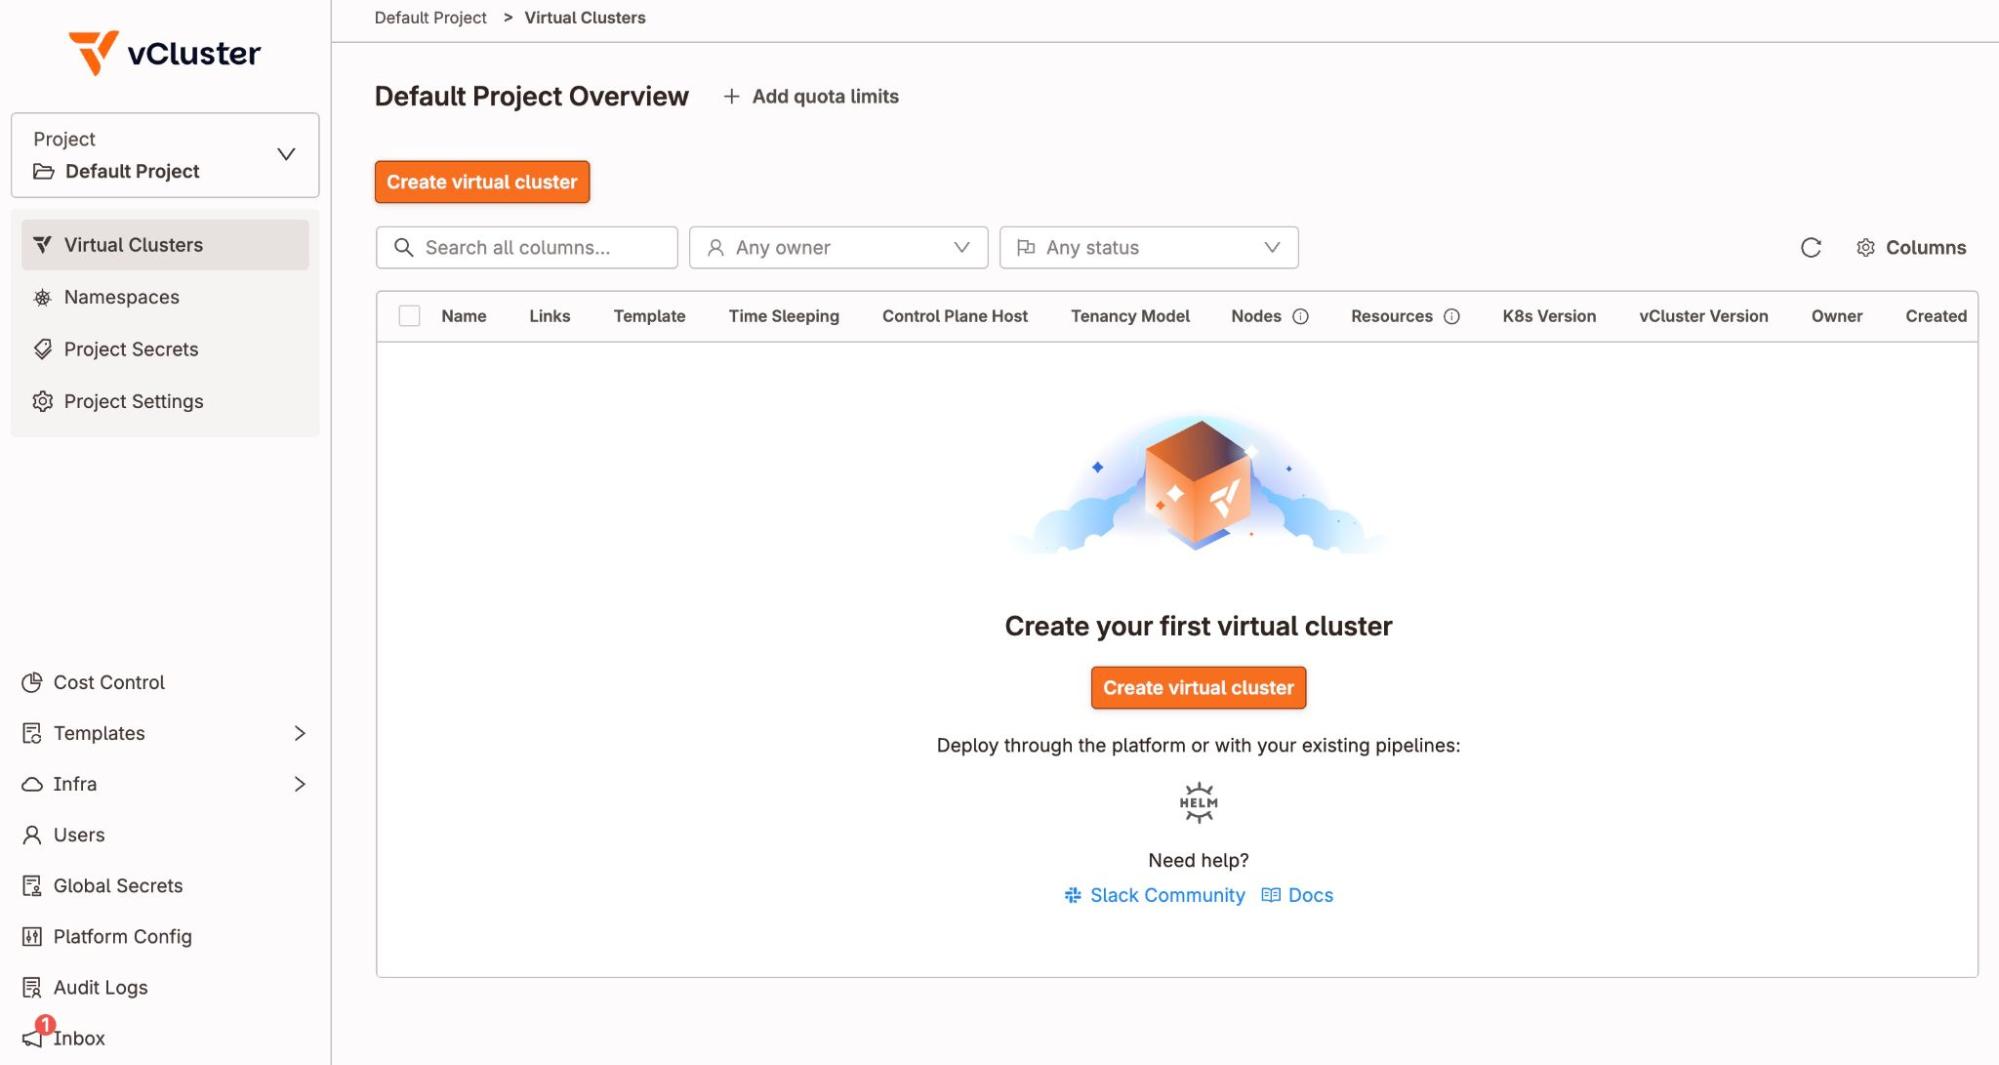Click the Templates document icon
The height and width of the screenshot is (1065, 1999).
click(32, 733)
